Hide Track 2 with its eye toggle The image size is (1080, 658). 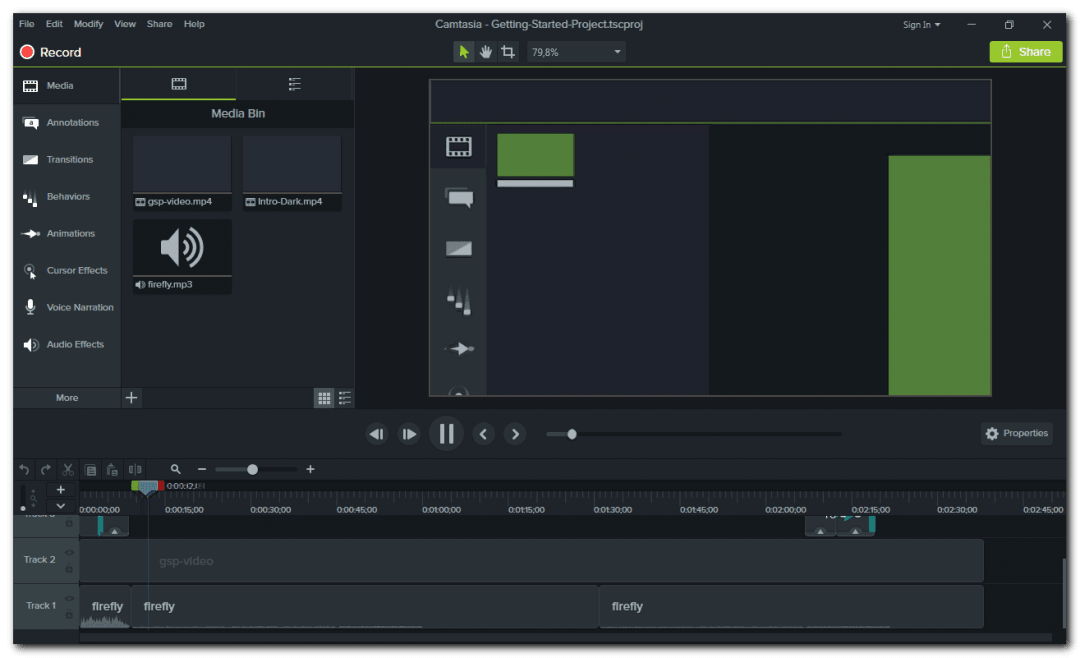coord(69,552)
